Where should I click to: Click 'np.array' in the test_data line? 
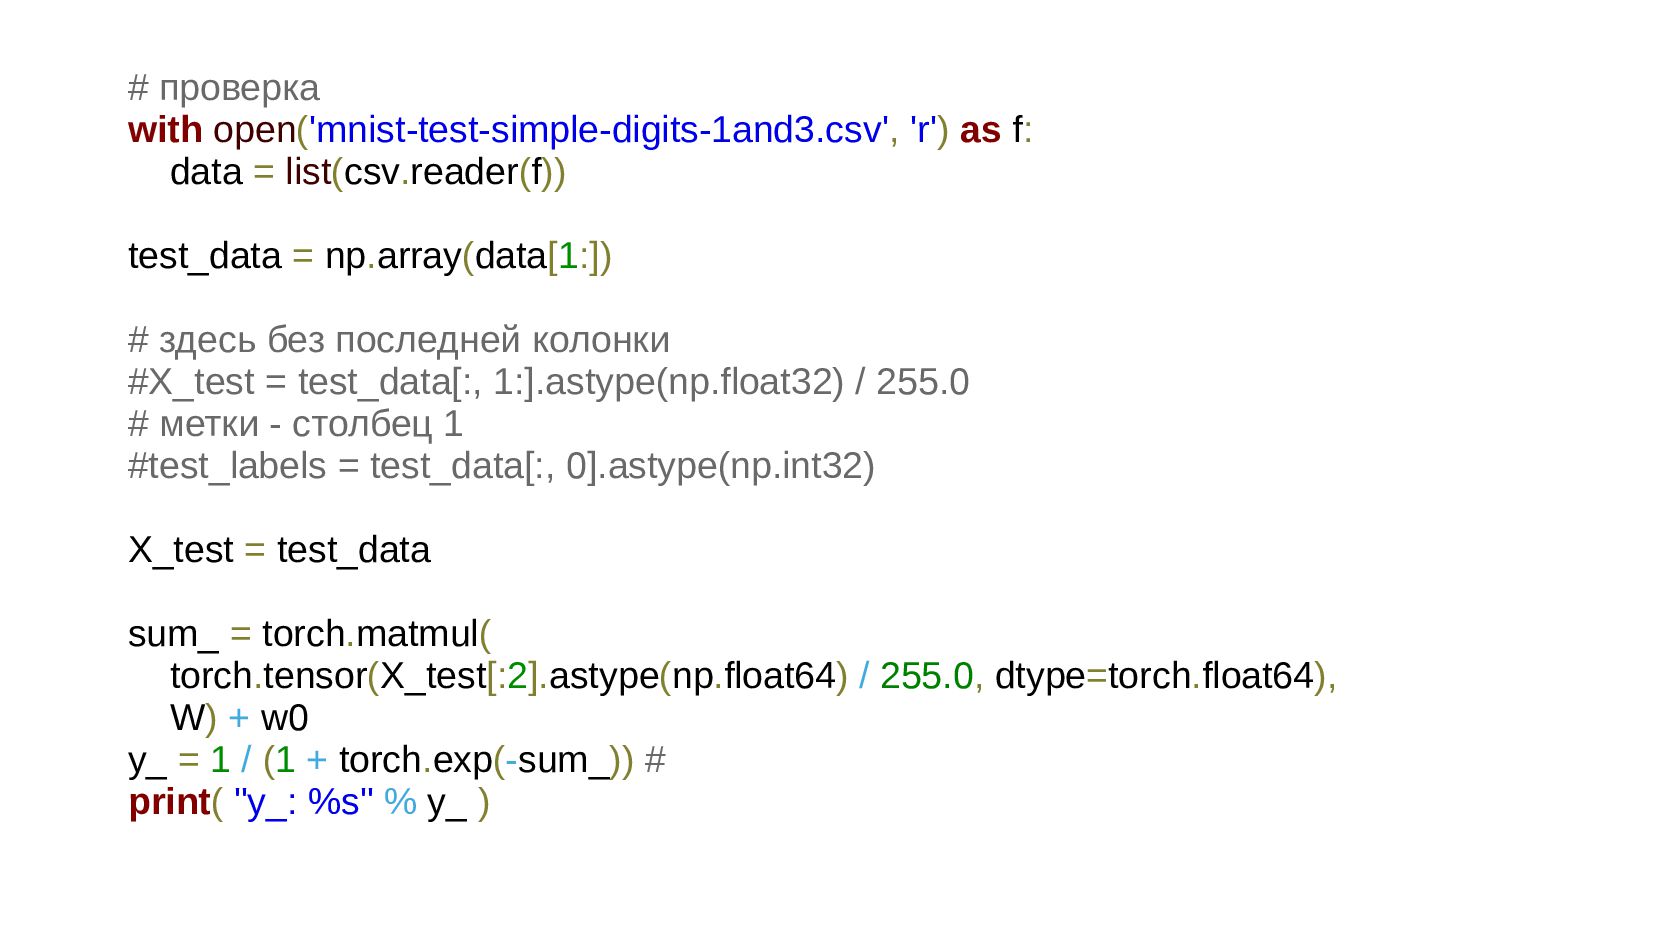(x=393, y=256)
